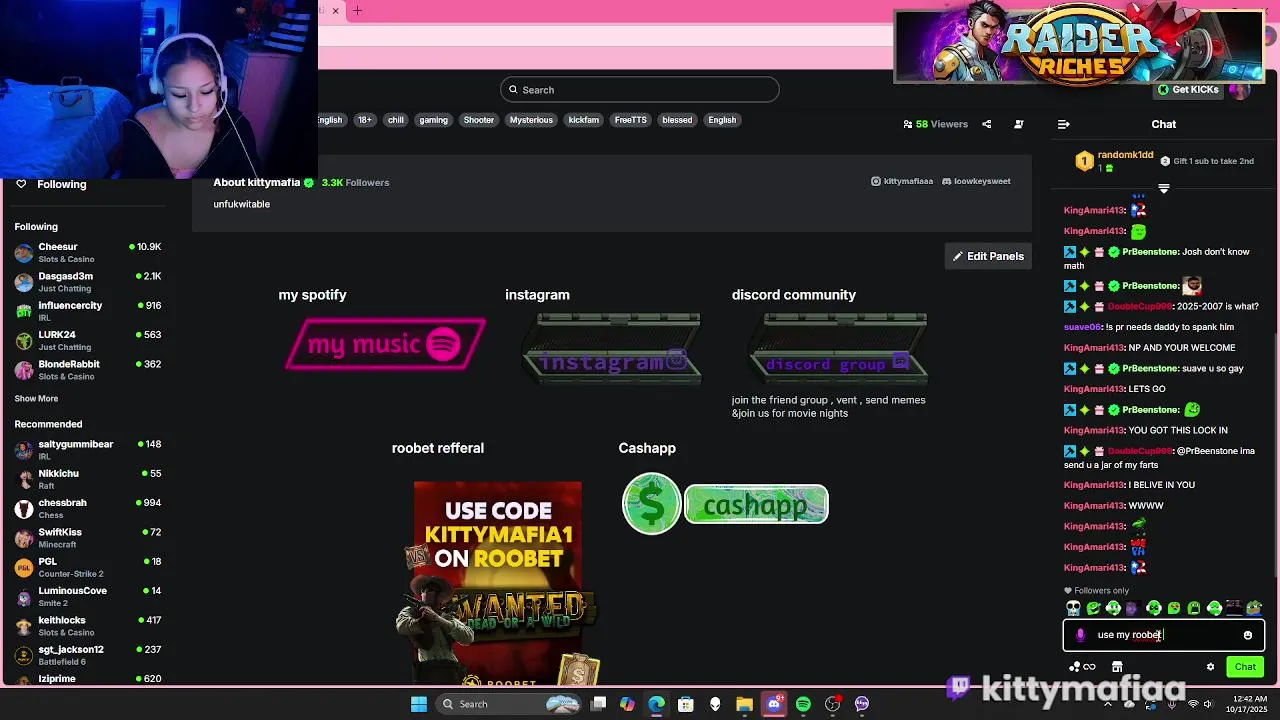Click the chat message input field
The image size is (1280, 720).
click(1164, 635)
